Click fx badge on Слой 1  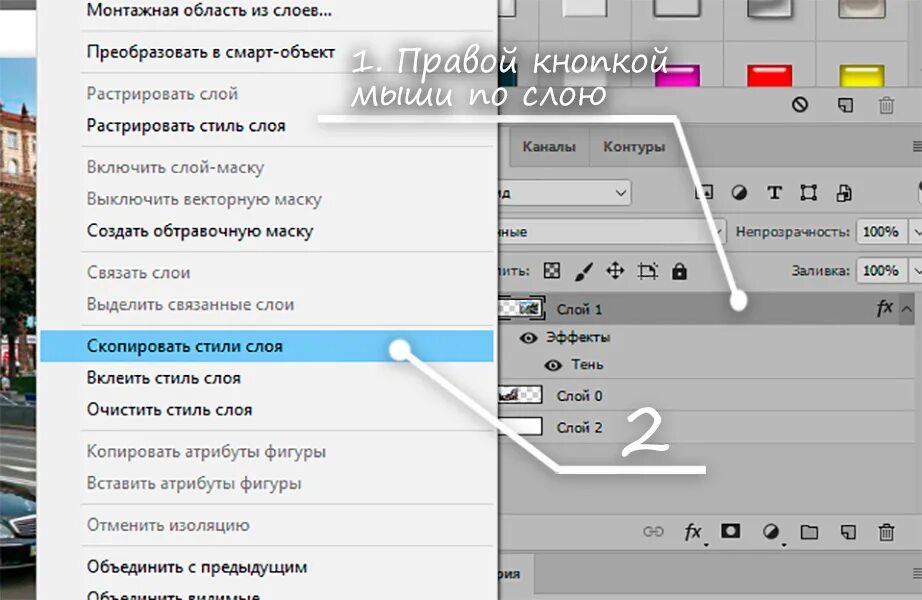pos(884,308)
